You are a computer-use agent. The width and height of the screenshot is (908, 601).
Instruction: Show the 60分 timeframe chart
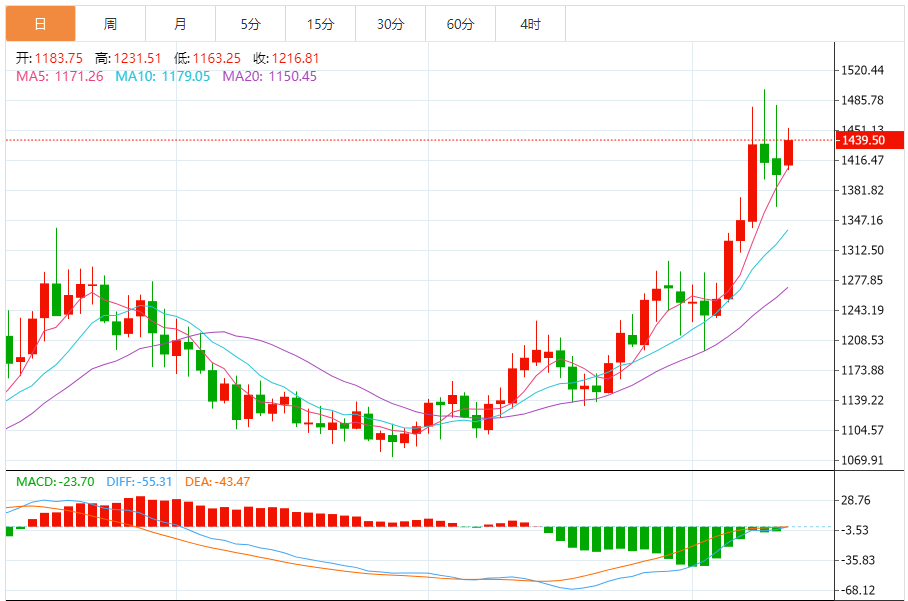pos(460,23)
